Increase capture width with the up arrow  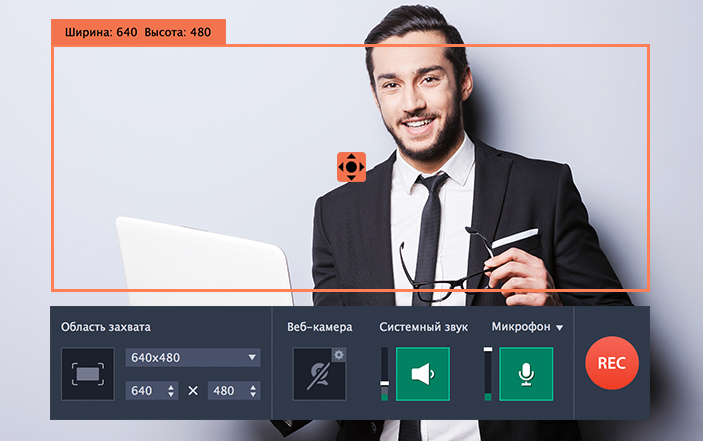coord(171,386)
